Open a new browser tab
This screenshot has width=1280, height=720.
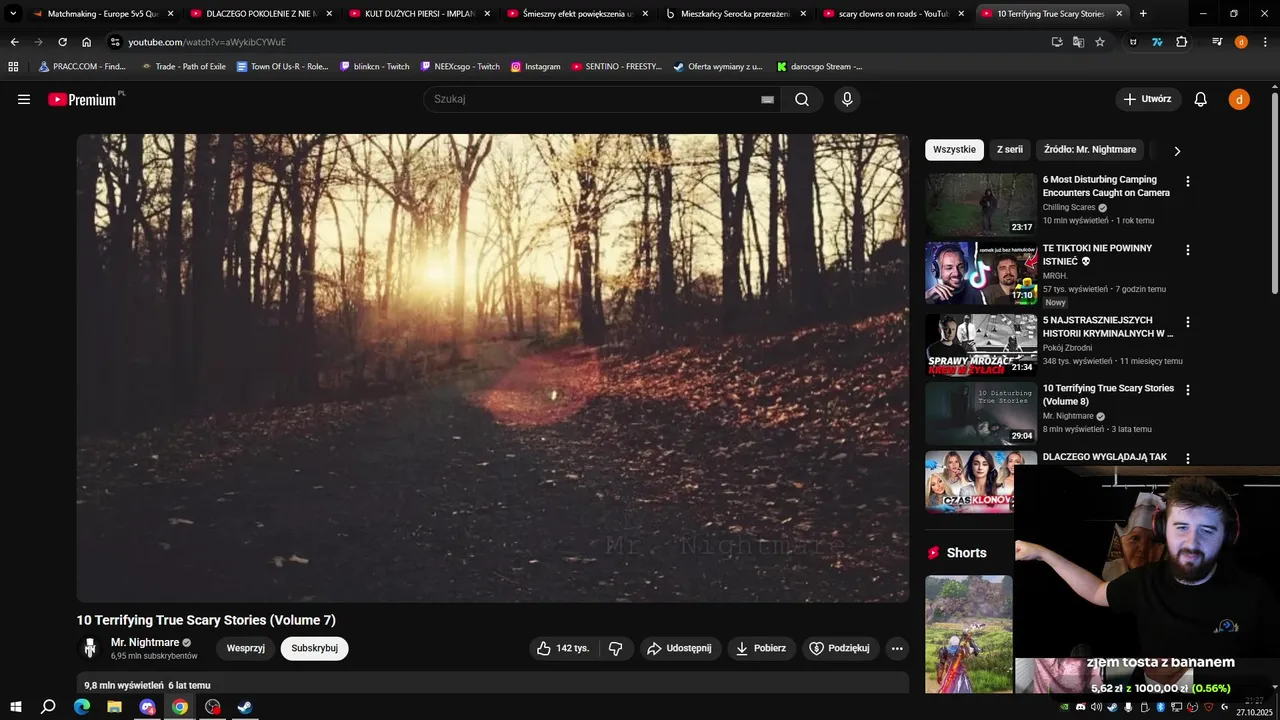pyautogui.click(x=1143, y=14)
